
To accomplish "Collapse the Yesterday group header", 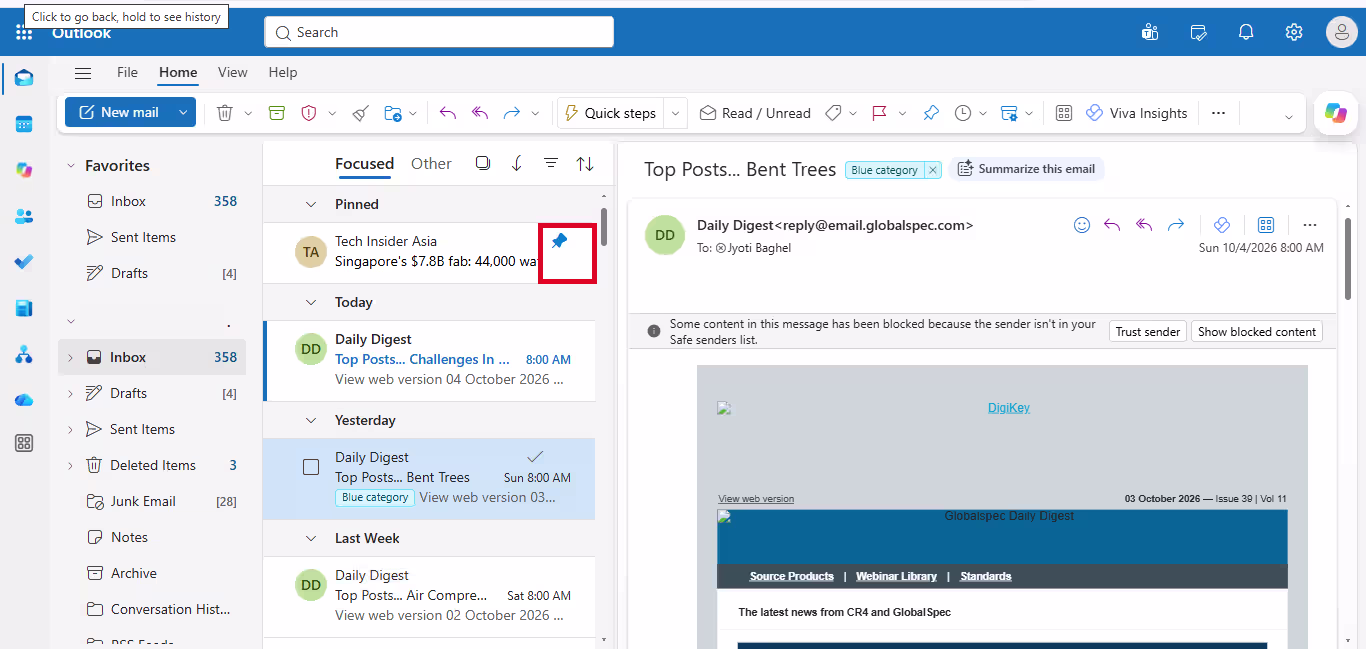I will 310,420.
